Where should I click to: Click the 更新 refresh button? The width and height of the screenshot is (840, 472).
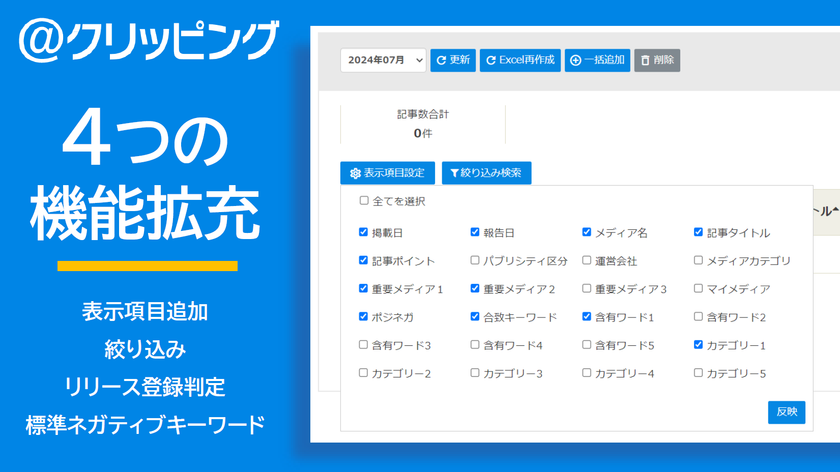pyautogui.click(x=453, y=60)
